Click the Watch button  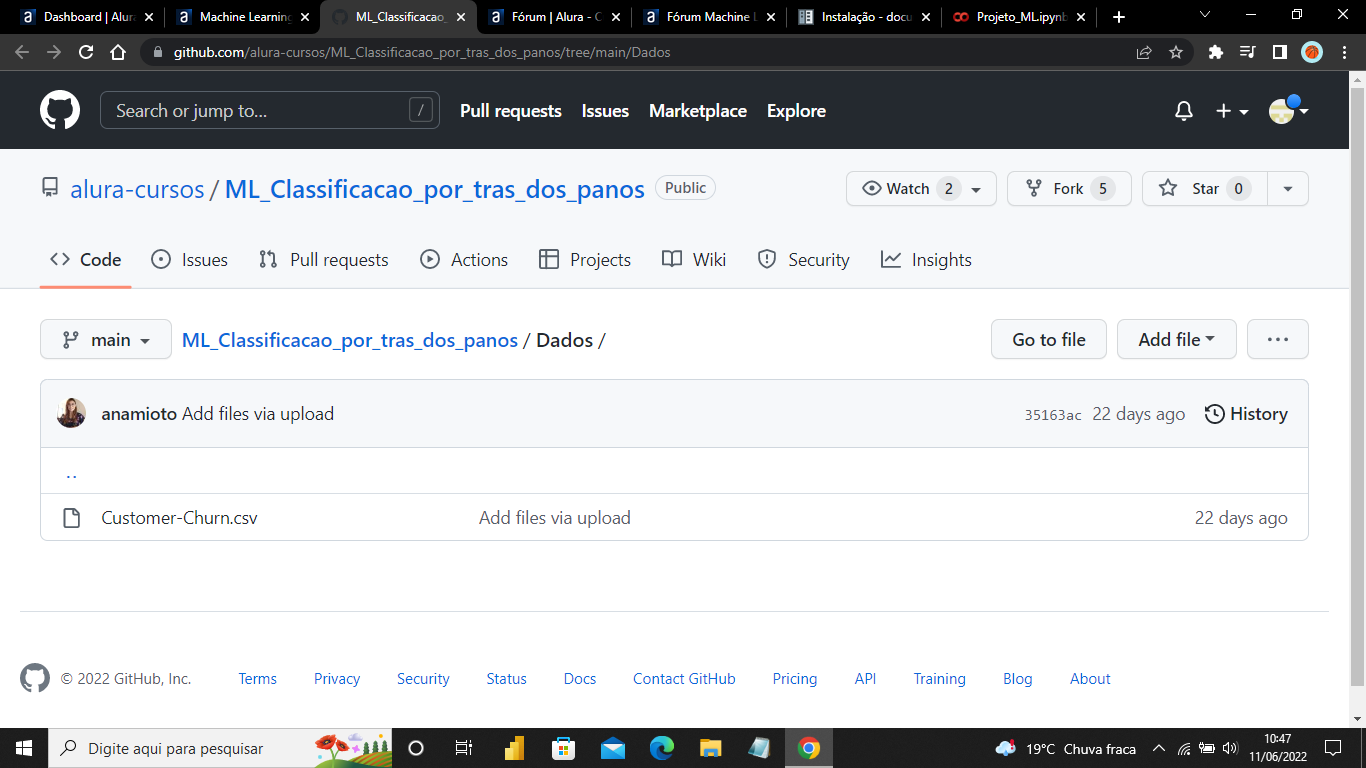pyautogui.click(x=921, y=188)
